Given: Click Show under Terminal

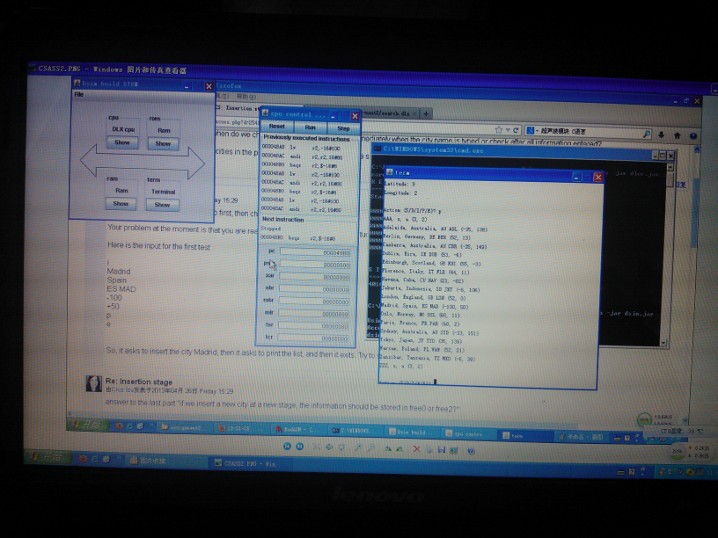Looking at the screenshot, I should [x=162, y=205].
